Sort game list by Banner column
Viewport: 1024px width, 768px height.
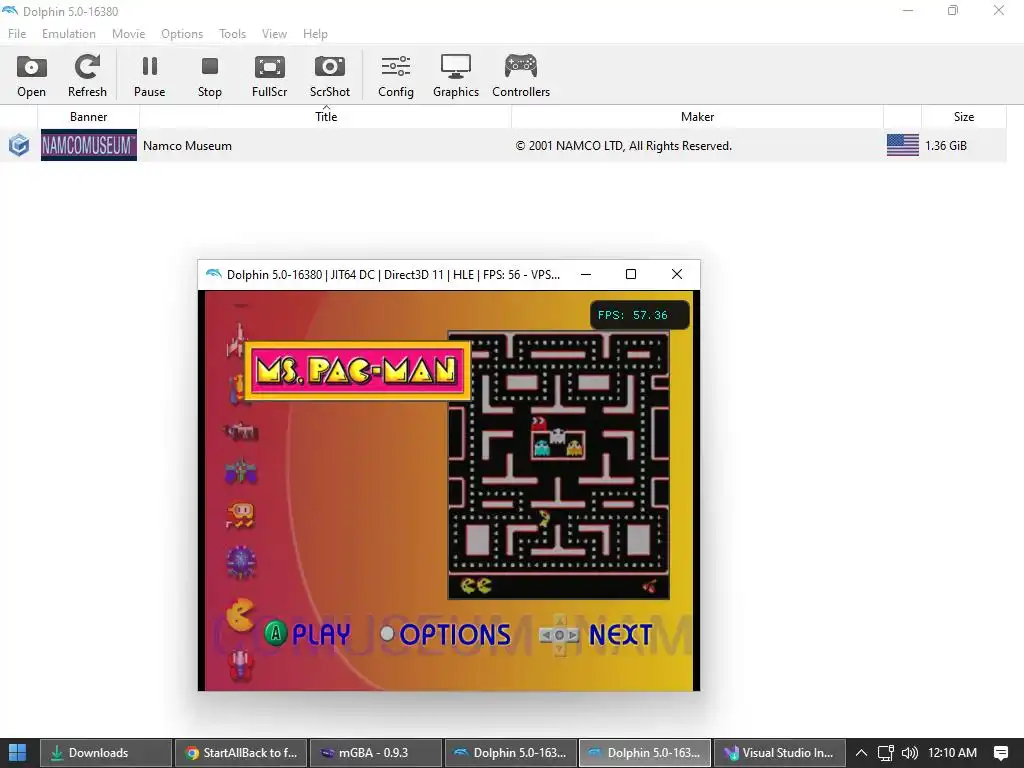pos(88,117)
